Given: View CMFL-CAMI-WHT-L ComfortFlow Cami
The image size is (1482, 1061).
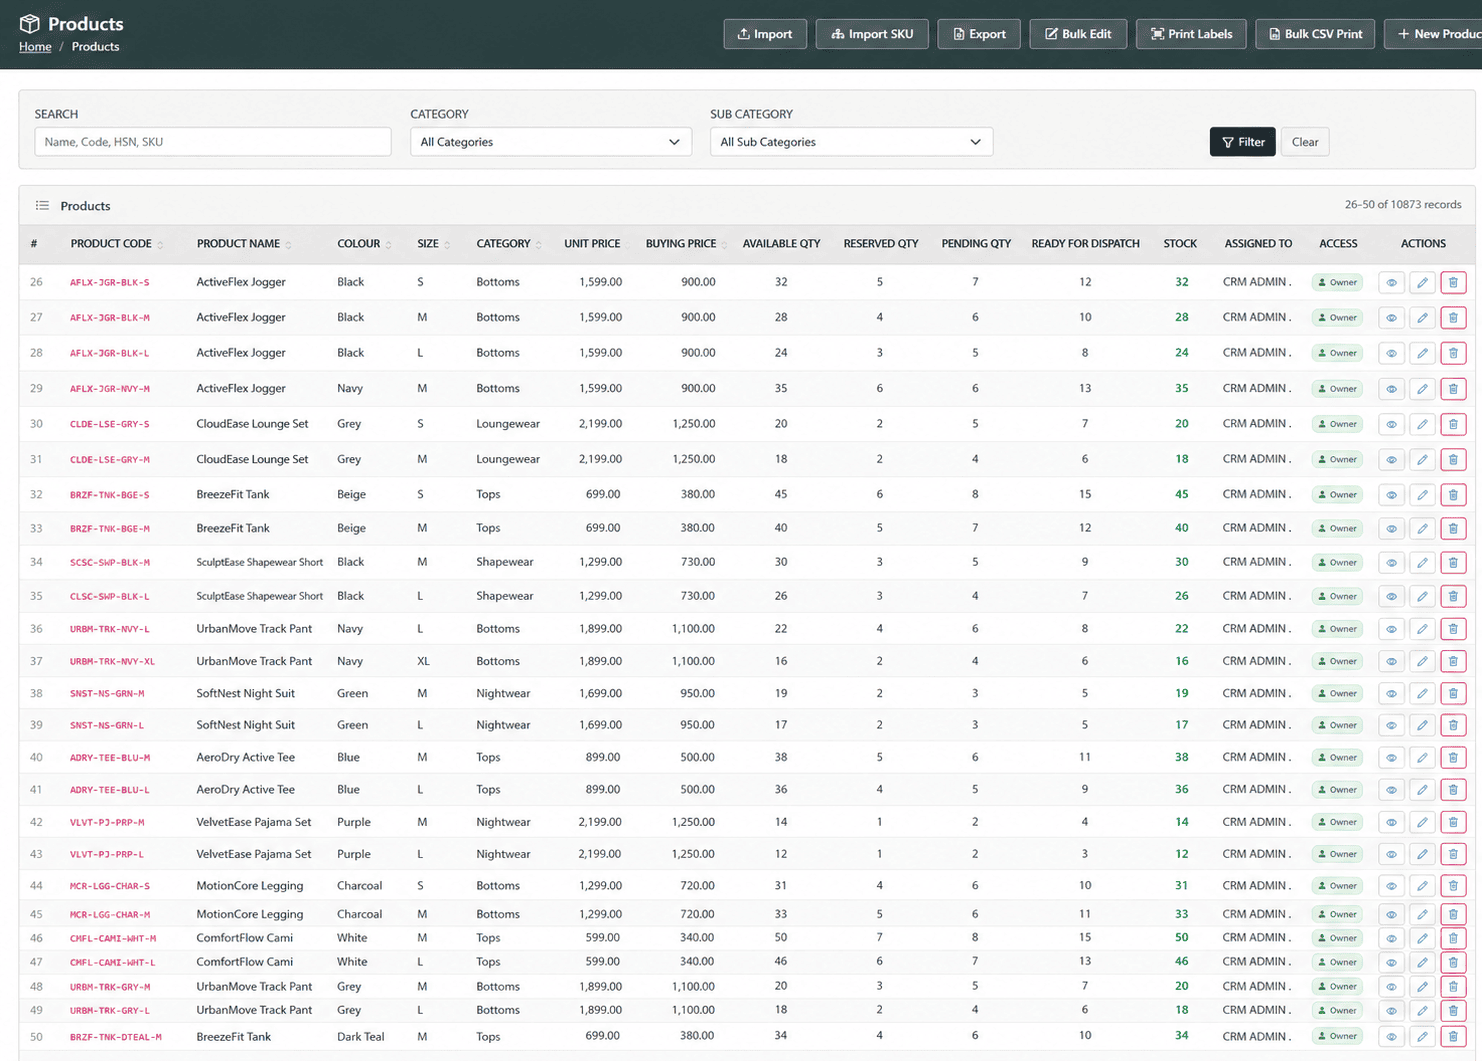Looking at the screenshot, I should click(x=1391, y=962).
